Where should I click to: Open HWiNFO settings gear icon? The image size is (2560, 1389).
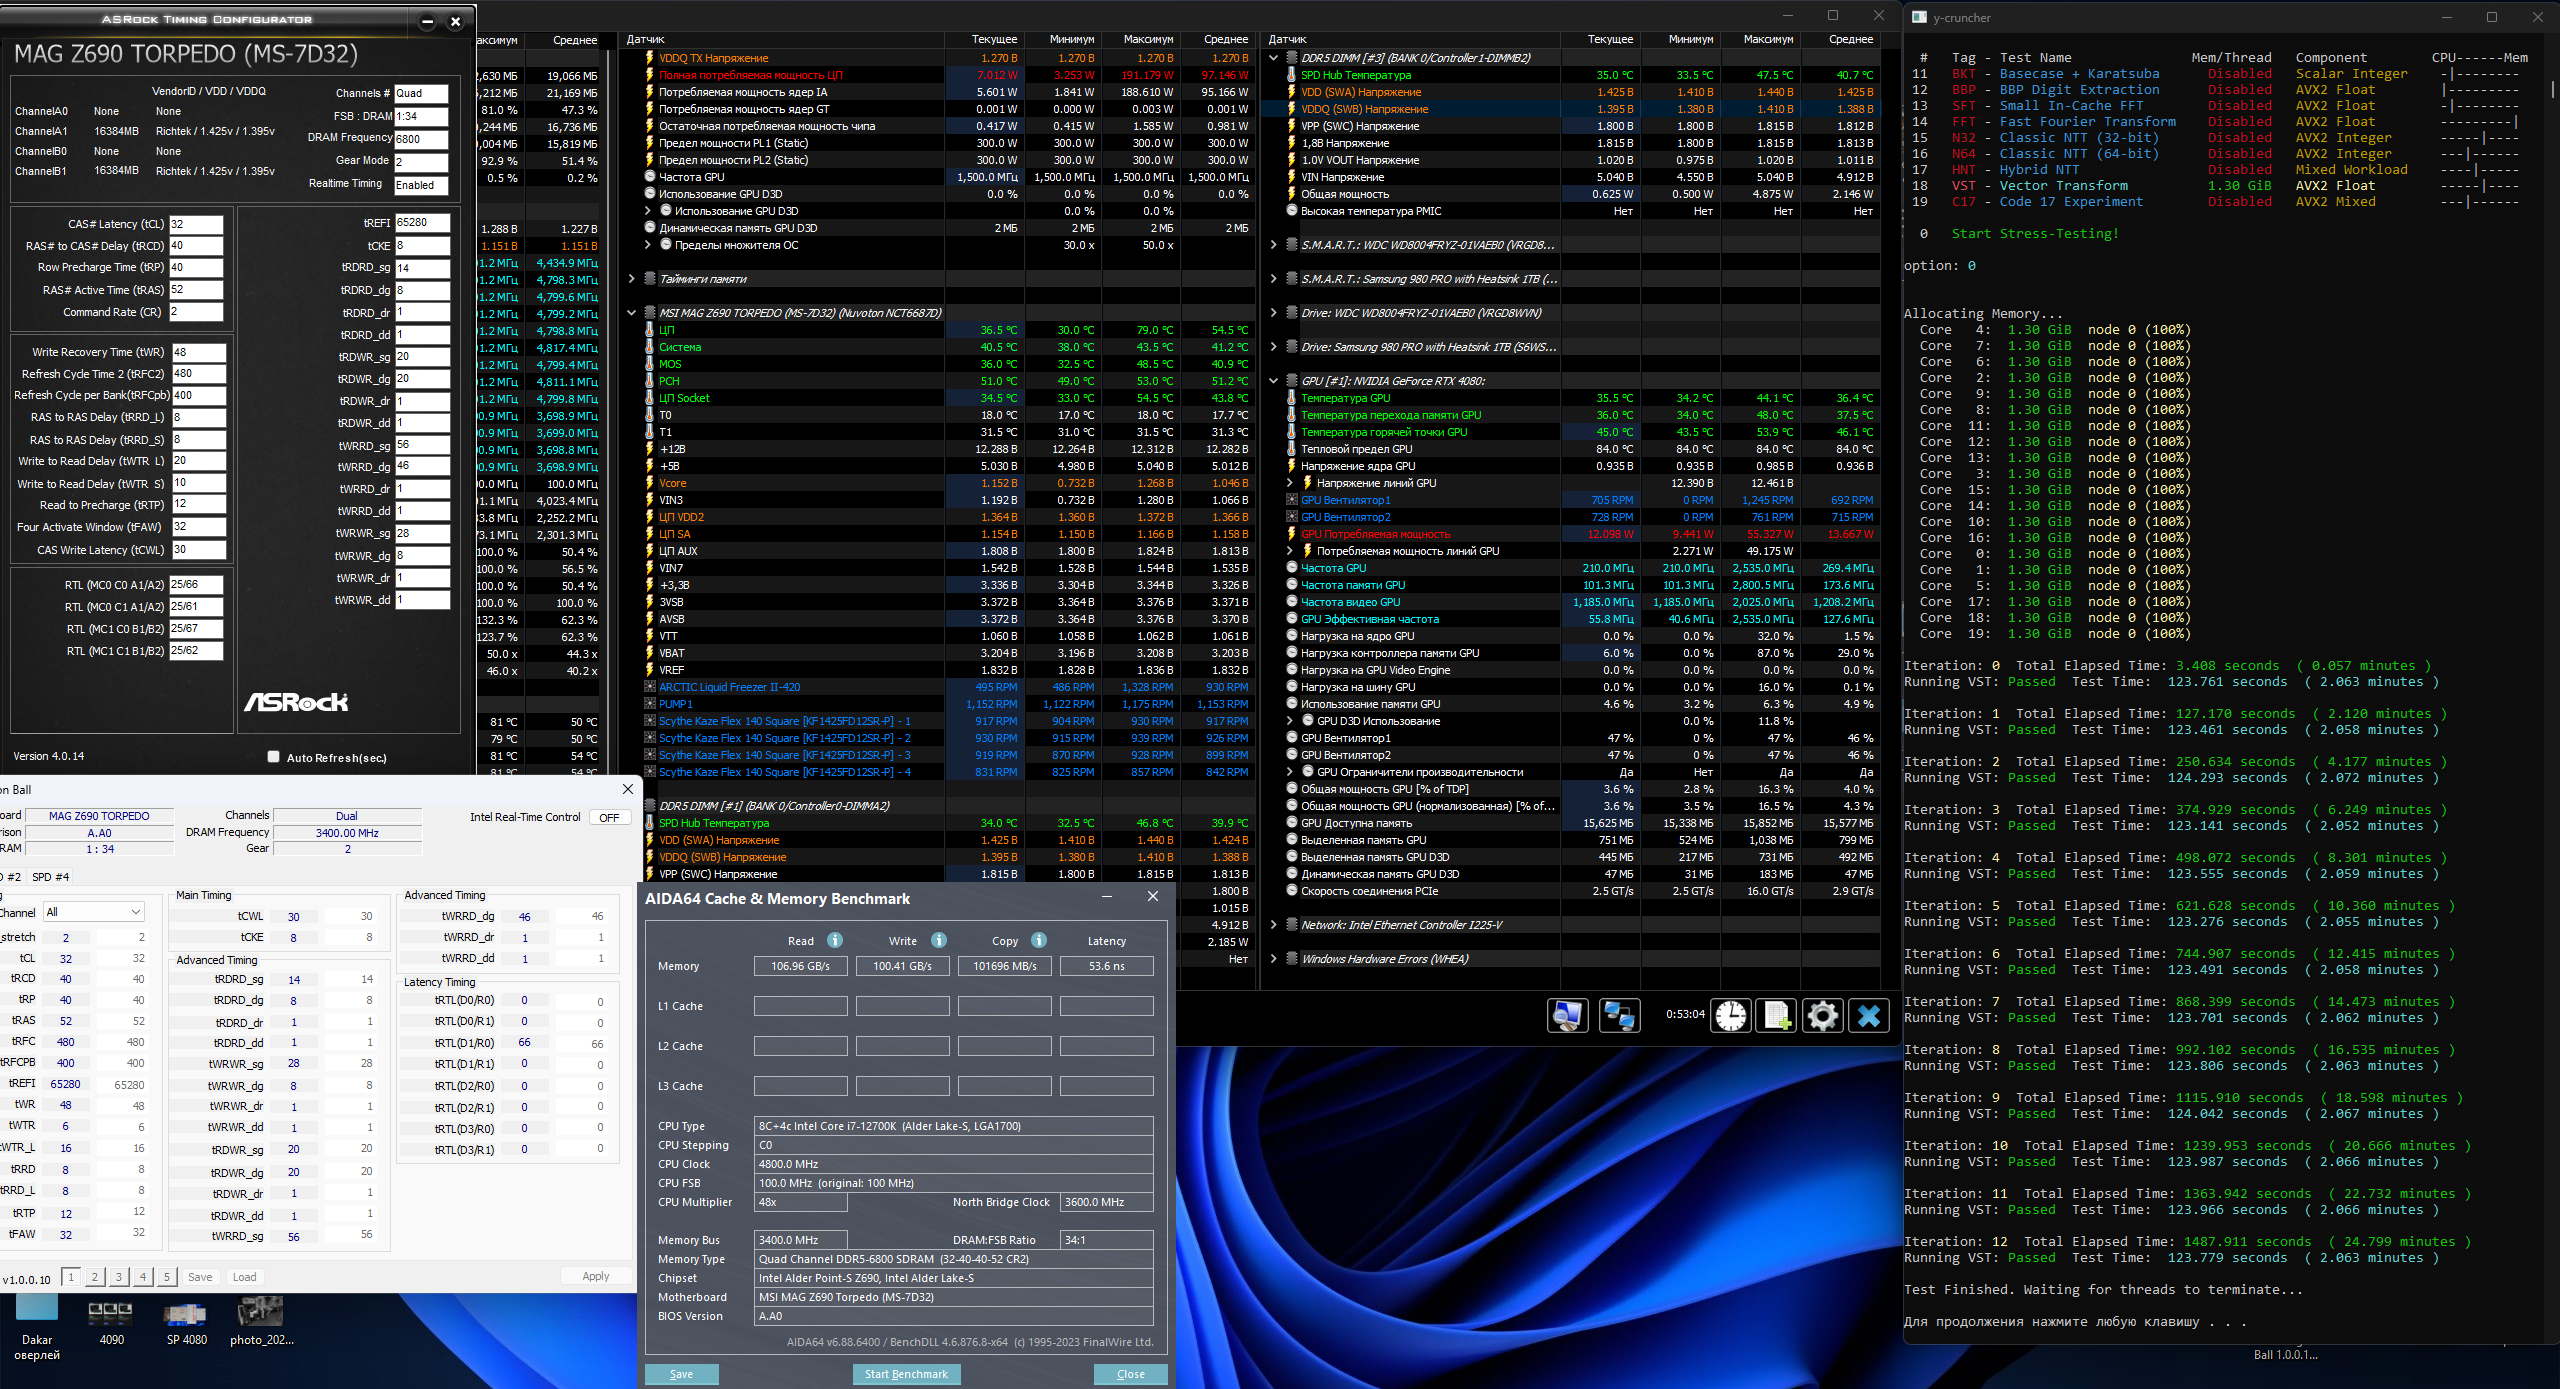(x=1822, y=1016)
